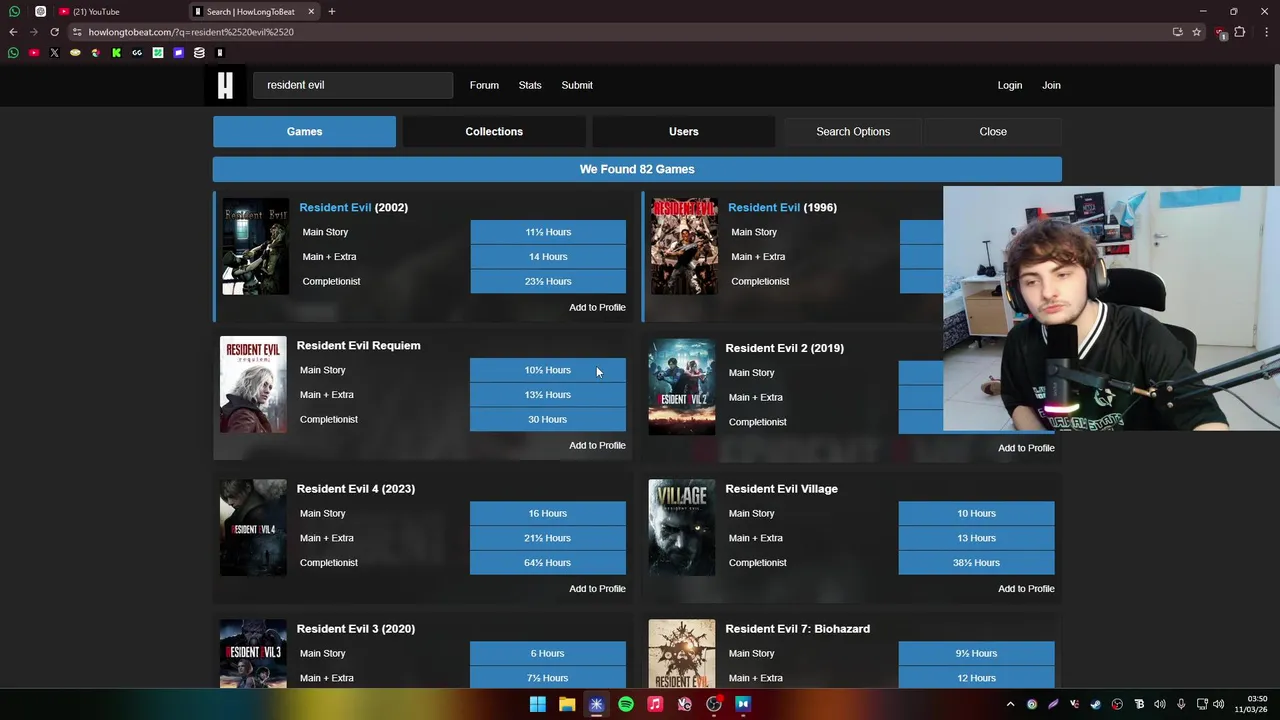Open the Forum menu link
Viewport: 1280px width, 720px height.
[484, 85]
